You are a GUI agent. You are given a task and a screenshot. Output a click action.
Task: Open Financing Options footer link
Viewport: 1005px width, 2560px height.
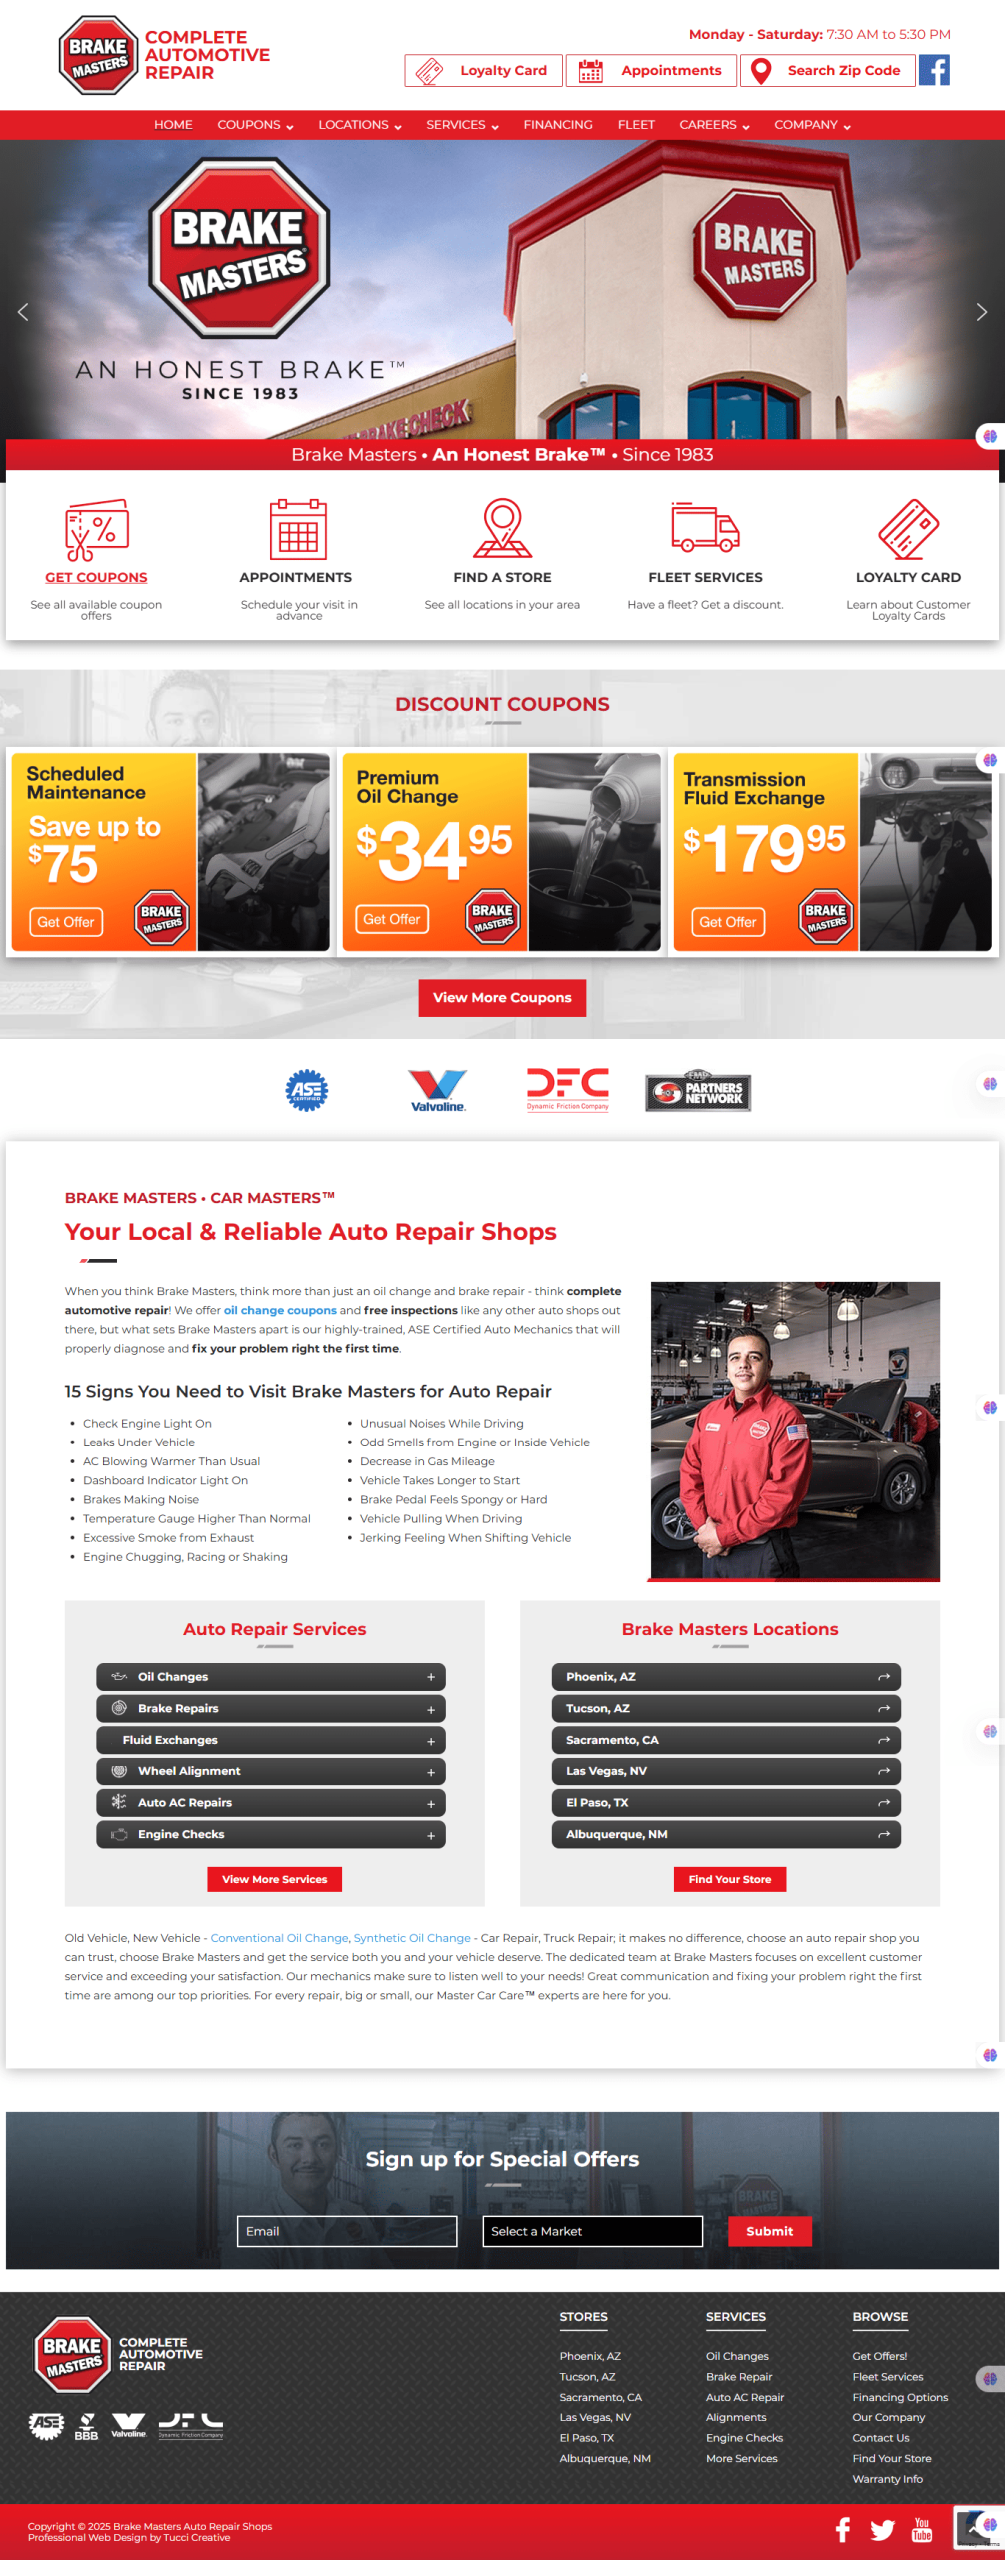pyautogui.click(x=900, y=2397)
